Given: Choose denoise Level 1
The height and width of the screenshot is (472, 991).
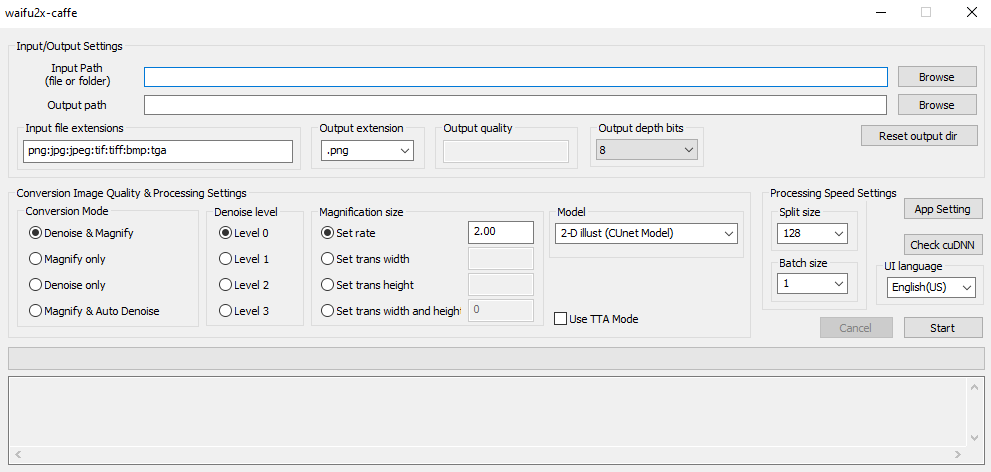Looking at the screenshot, I should 244,259.
